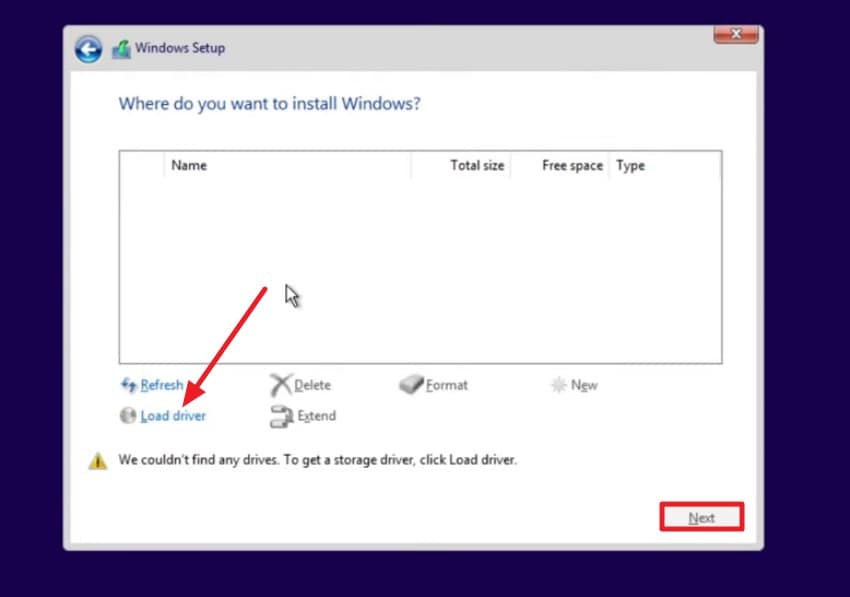Select the New partition icon
850x597 pixels.
click(558, 384)
